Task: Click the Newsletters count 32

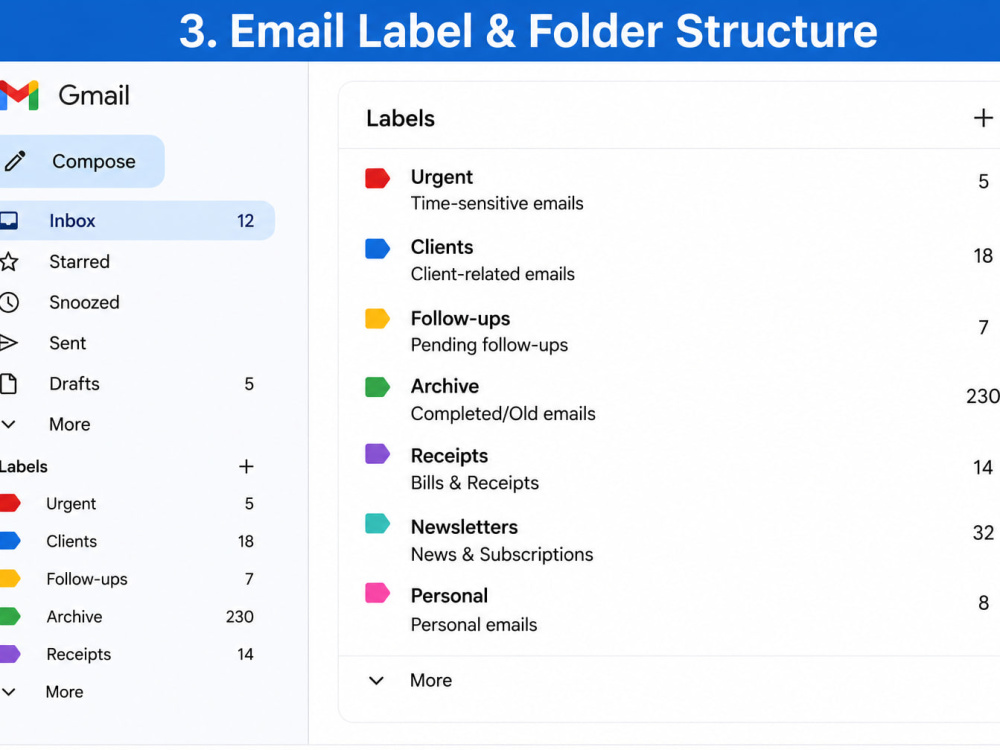Action: (x=983, y=533)
